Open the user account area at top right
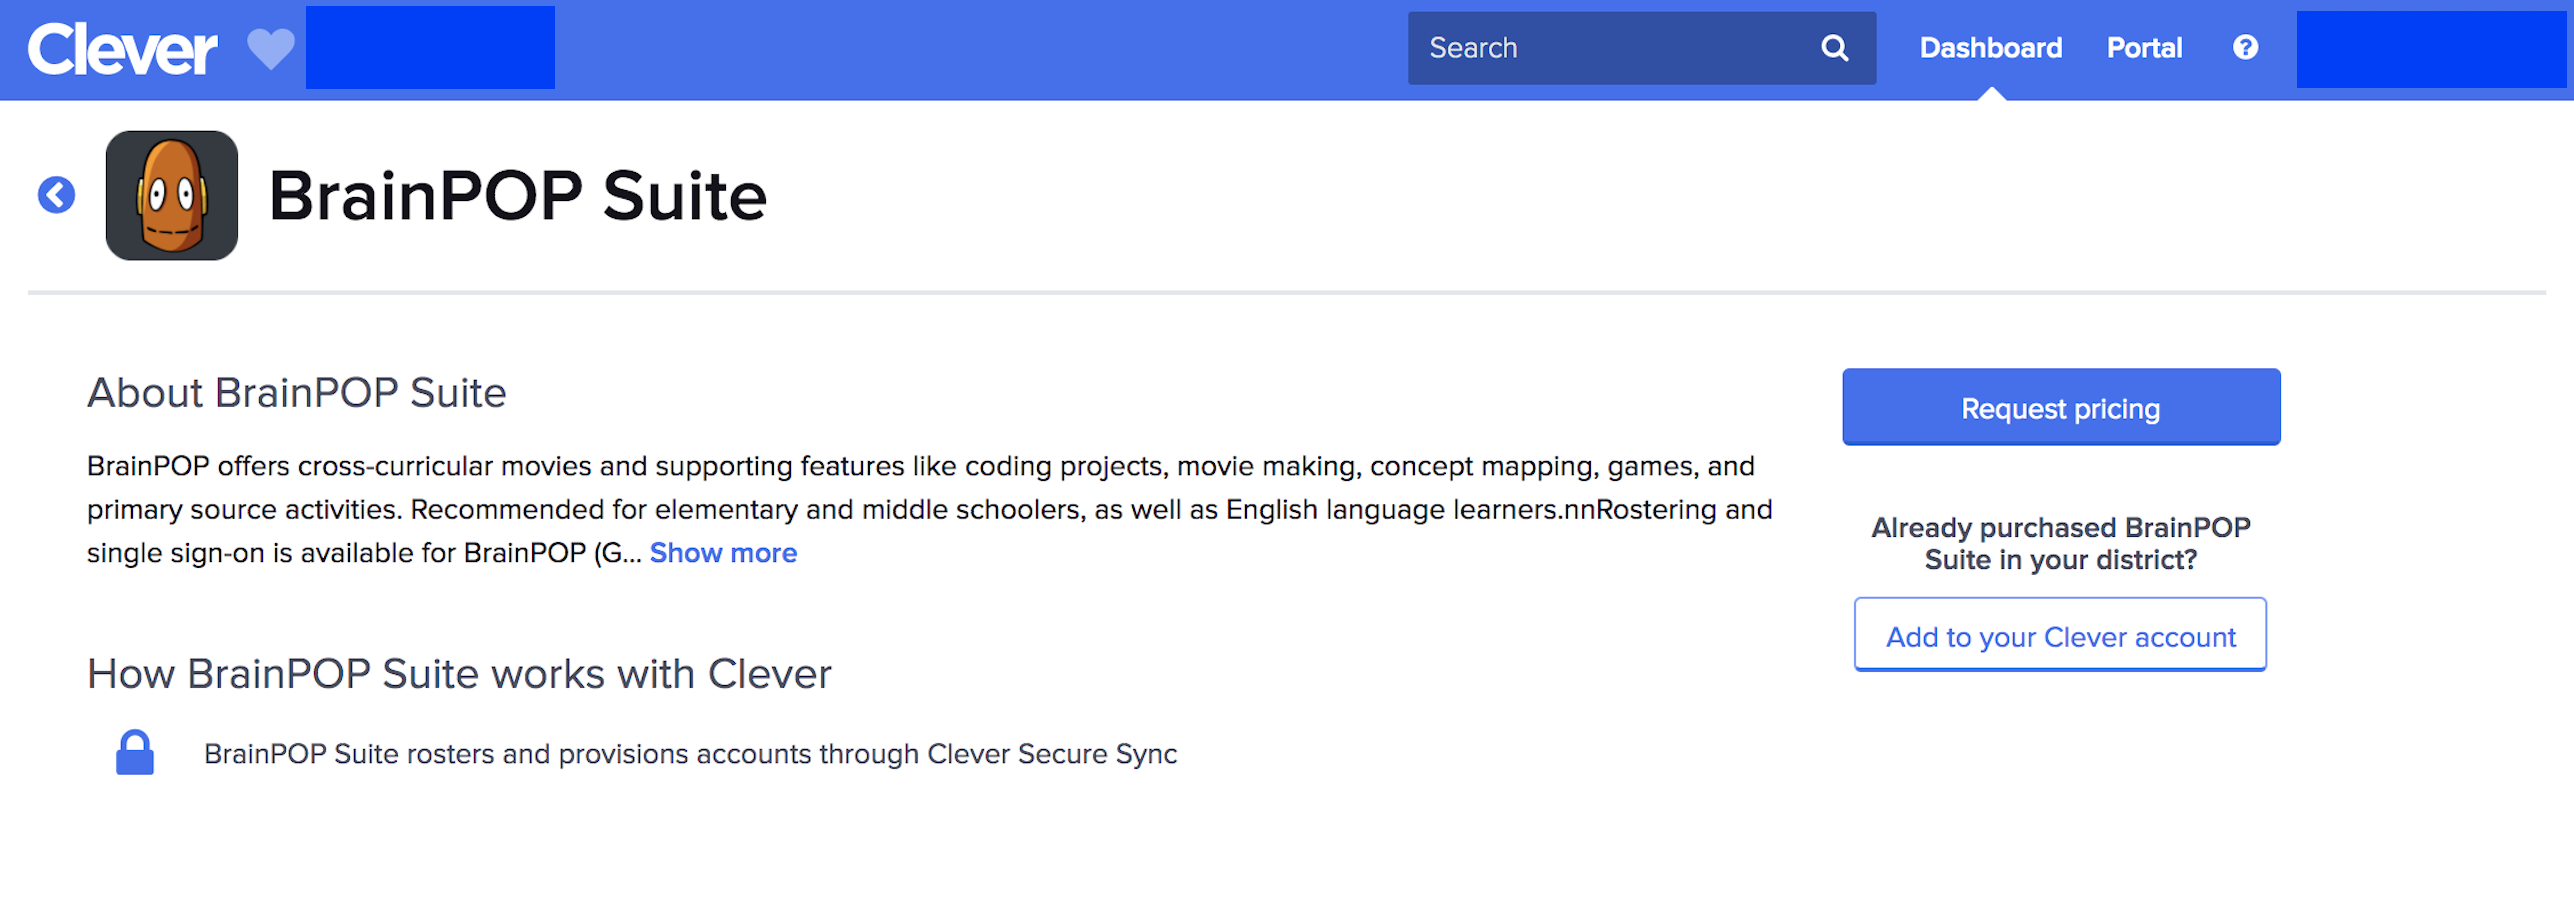2574x922 pixels. pyautogui.click(x=2430, y=49)
